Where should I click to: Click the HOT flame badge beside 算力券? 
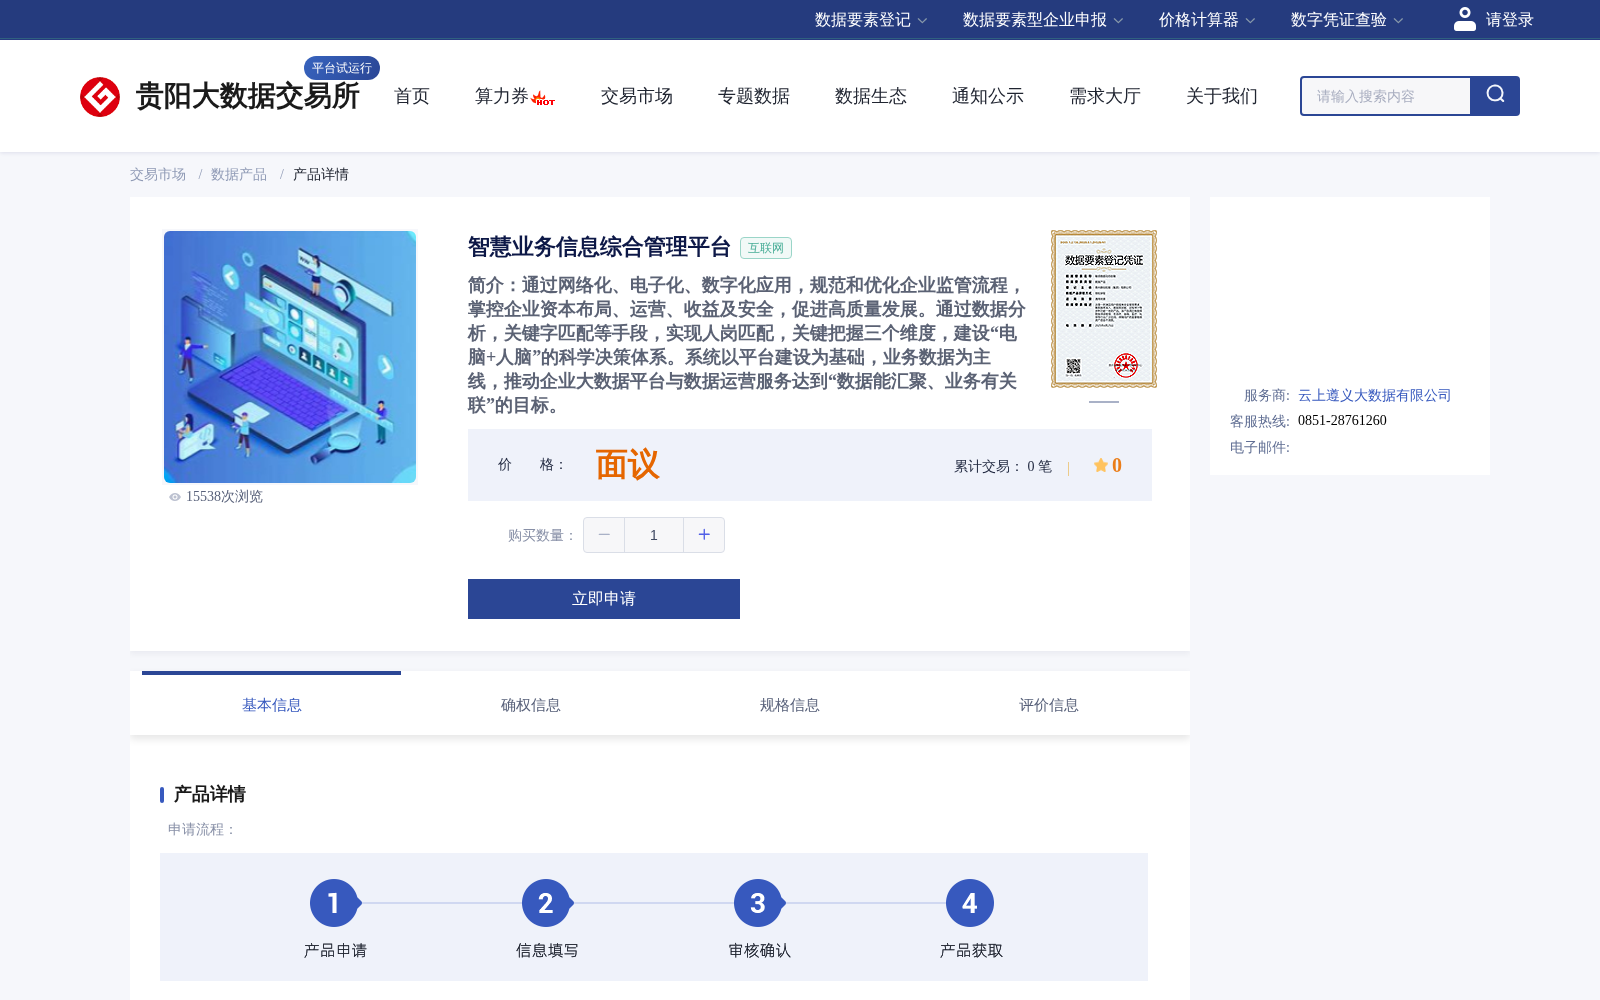[543, 98]
